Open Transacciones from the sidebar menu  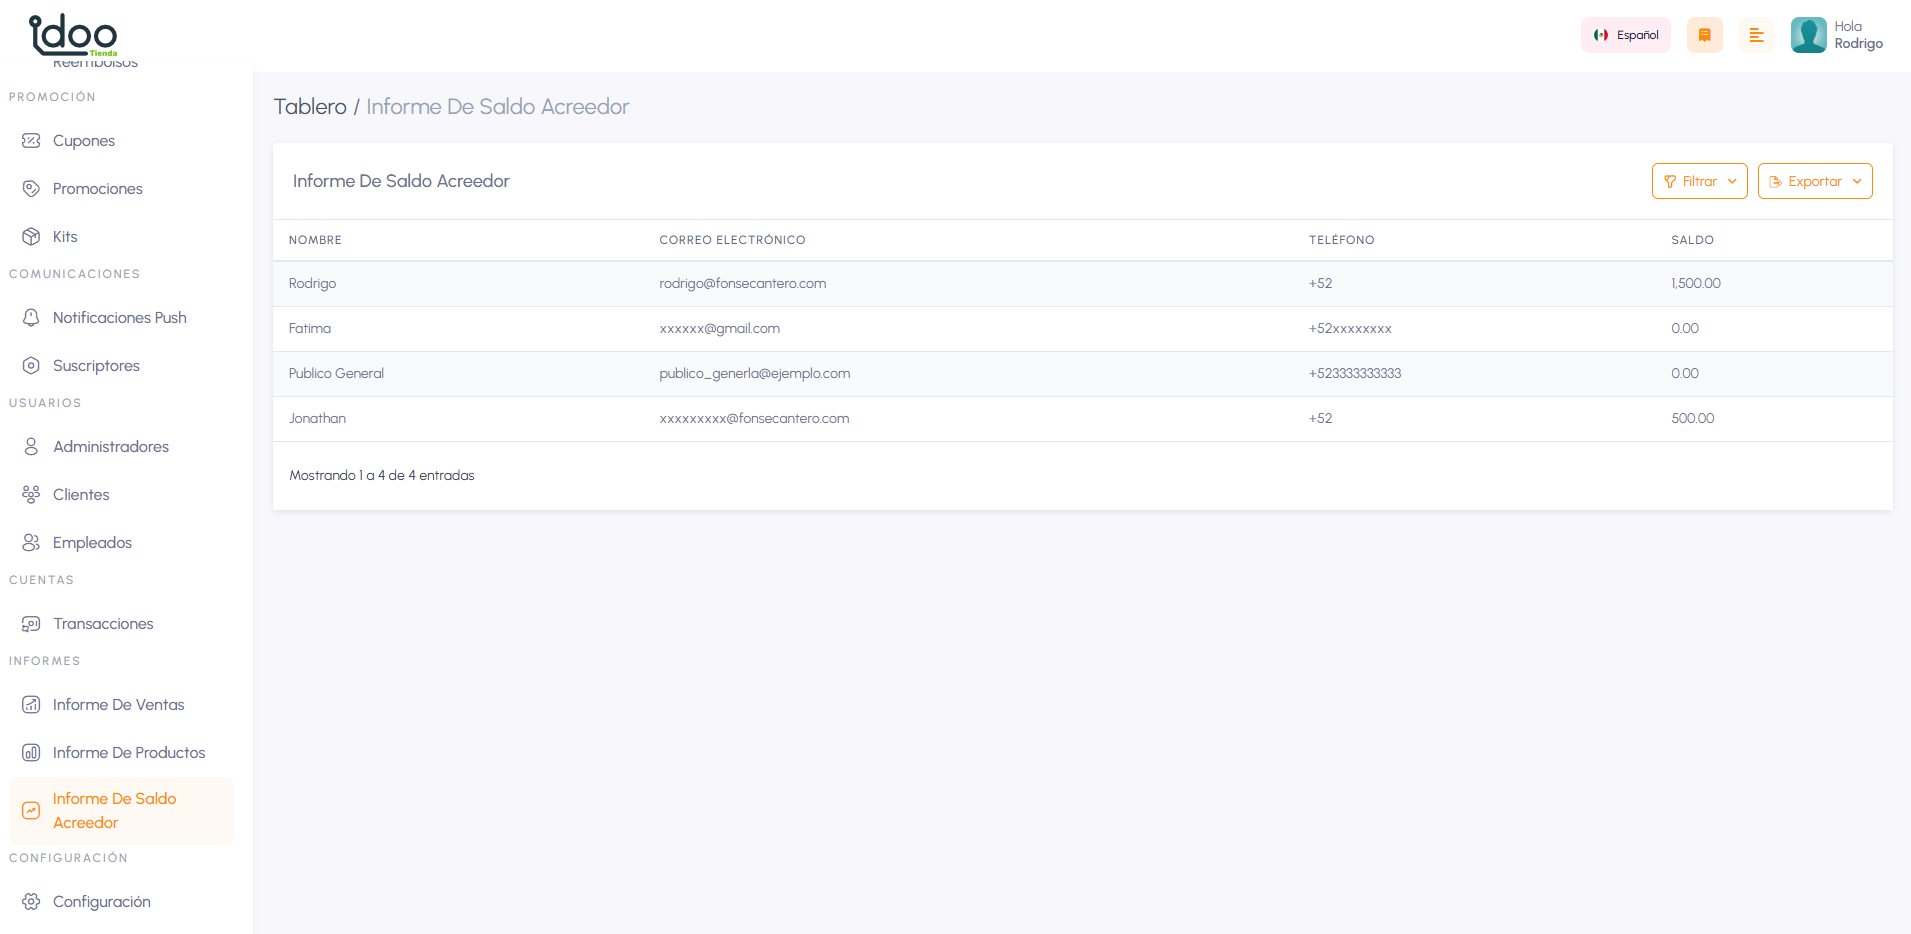pos(103,624)
